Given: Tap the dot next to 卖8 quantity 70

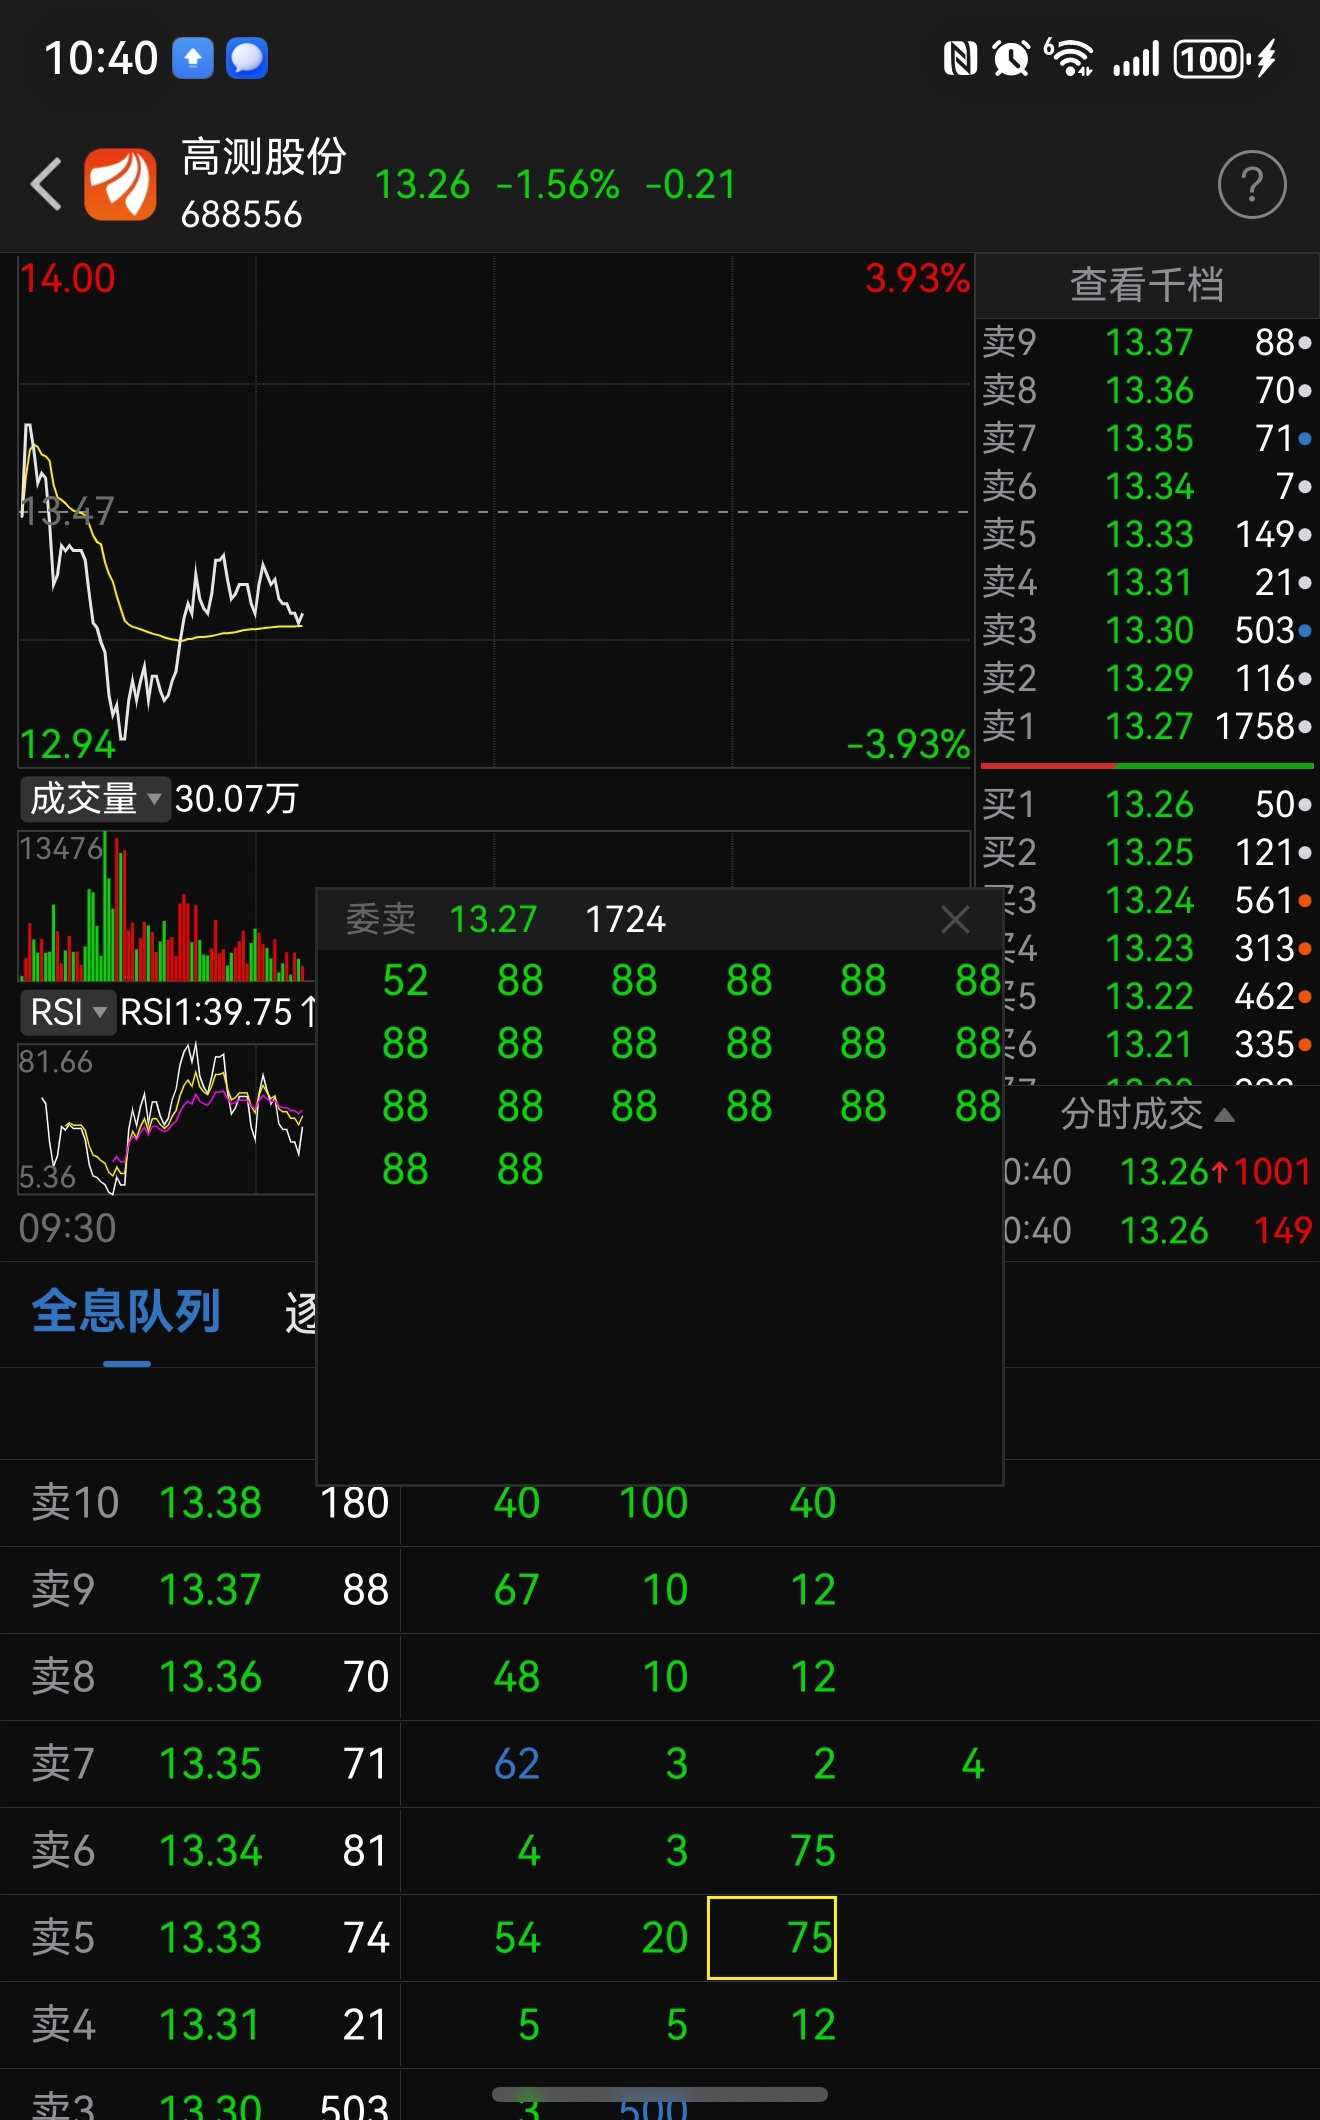Looking at the screenshot, I should [x=1305, y=391].
